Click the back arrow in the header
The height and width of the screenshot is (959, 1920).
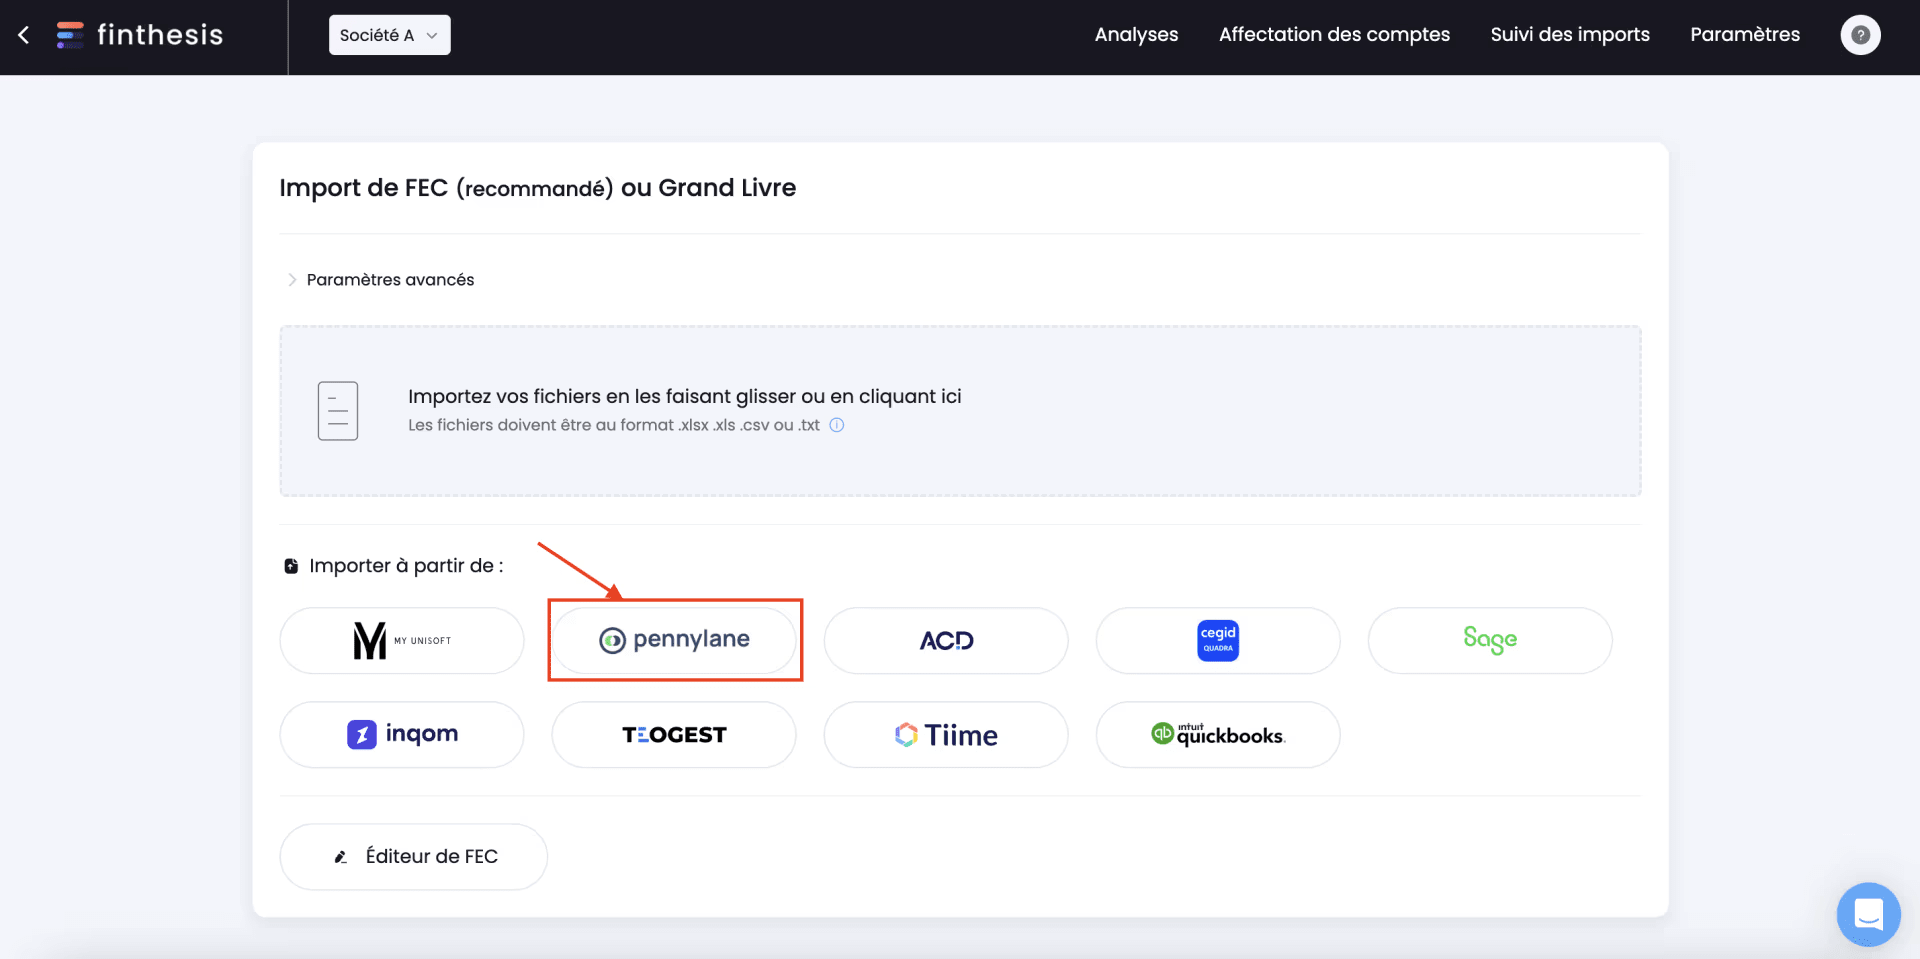[24, 35]
